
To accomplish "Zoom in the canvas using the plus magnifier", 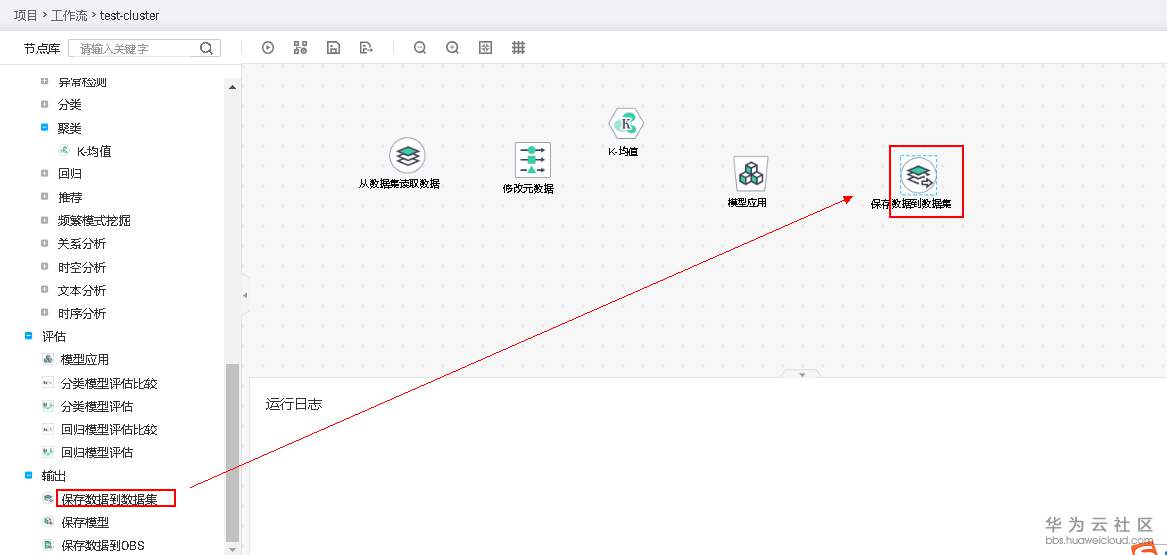I will (453, 48).
